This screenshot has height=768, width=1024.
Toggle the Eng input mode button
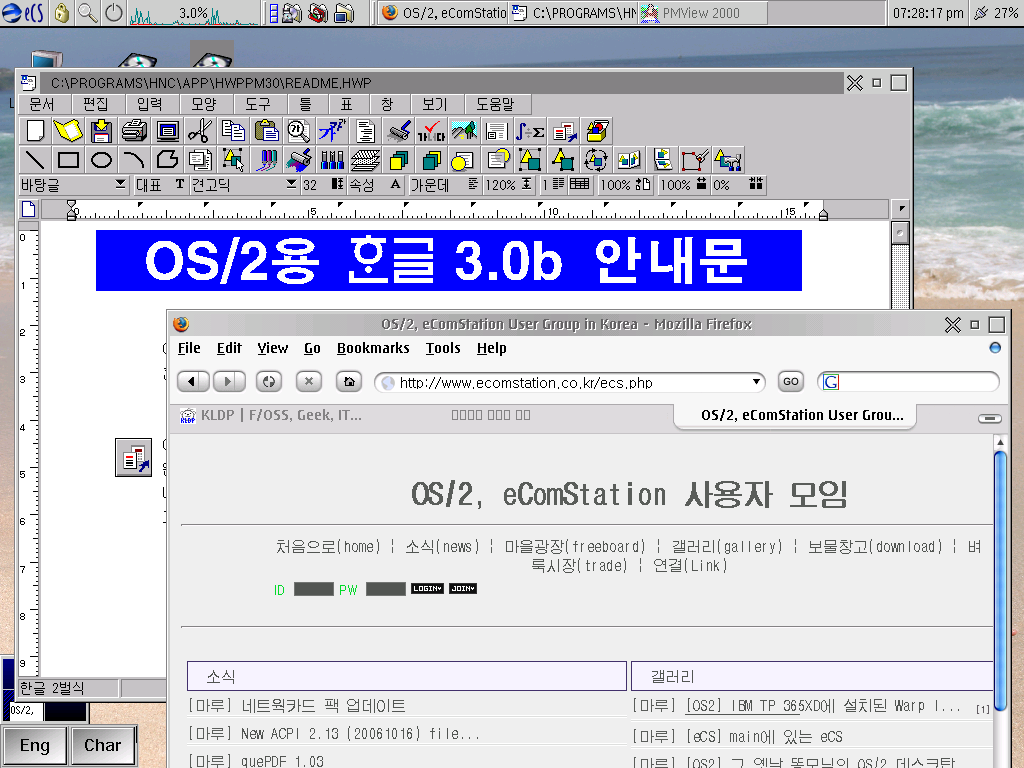(x=35, y=745)
